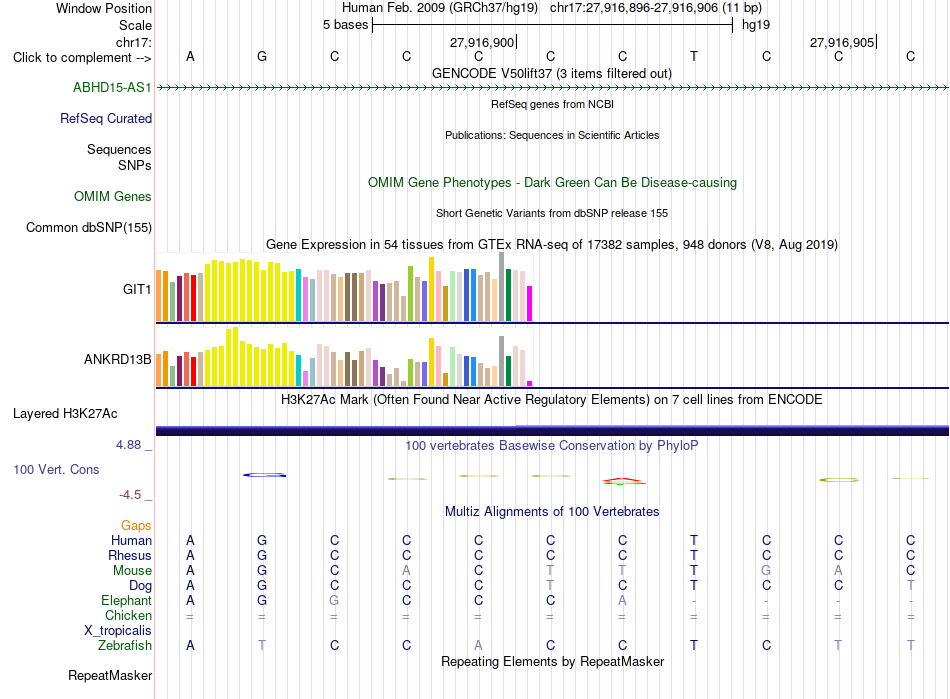Click 'Human Feb. 2009 (GRCh37/hg19)' text
950x699 pixels.
pos(440,8)
